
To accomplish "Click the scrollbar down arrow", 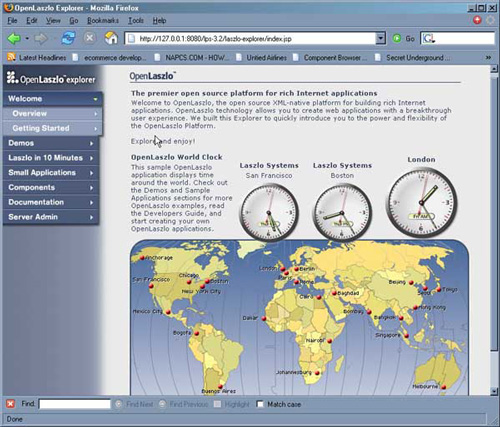I will [x=494, y=391].
